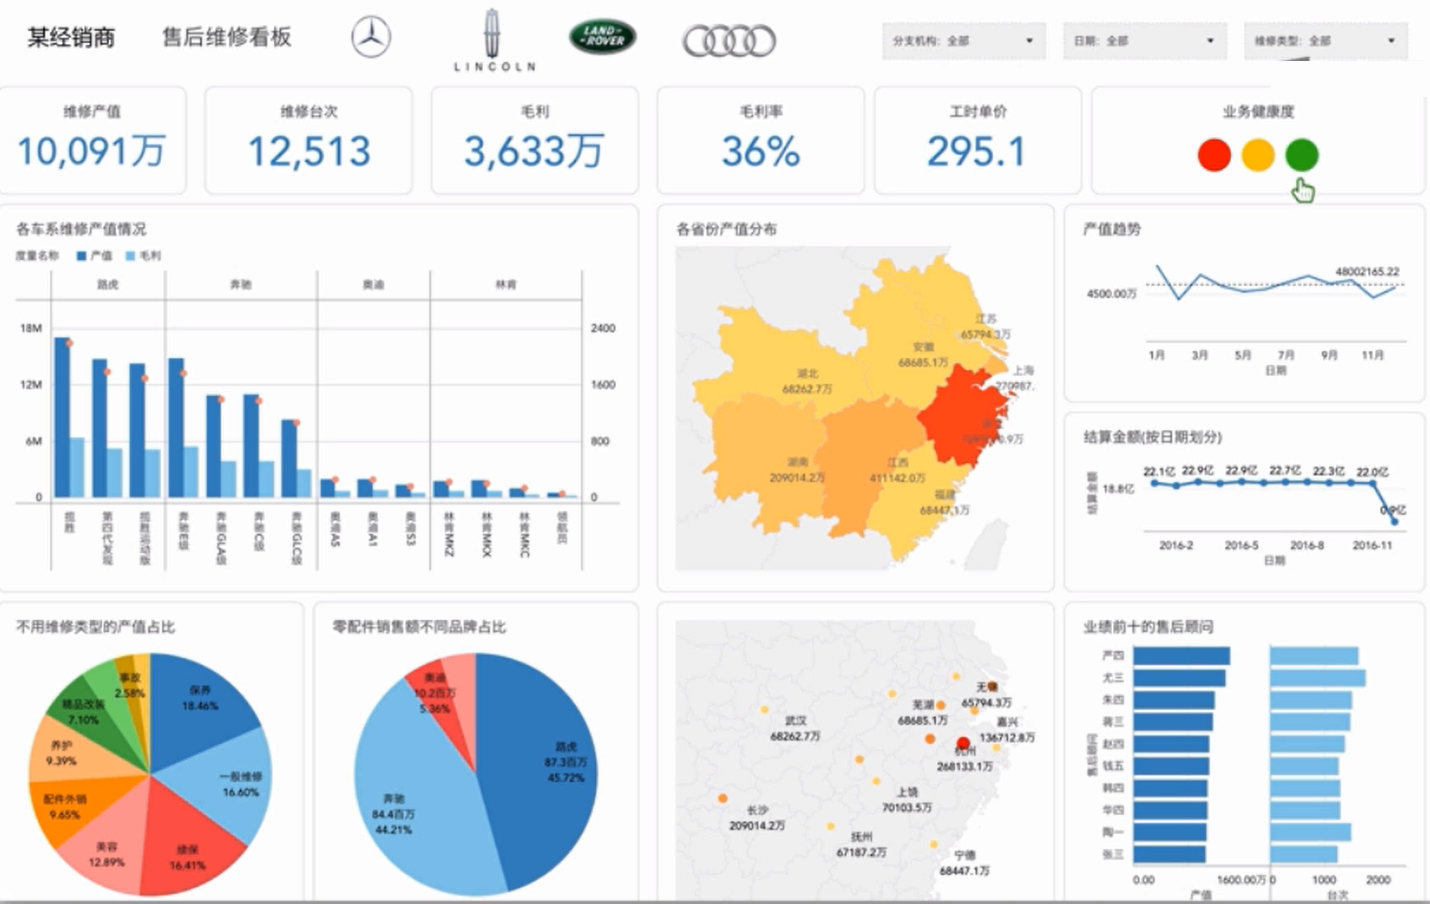The height and width of the screenshot is (904, 1430).
Task: Click the 某经销商 dealer name
Action: (71, 37)
